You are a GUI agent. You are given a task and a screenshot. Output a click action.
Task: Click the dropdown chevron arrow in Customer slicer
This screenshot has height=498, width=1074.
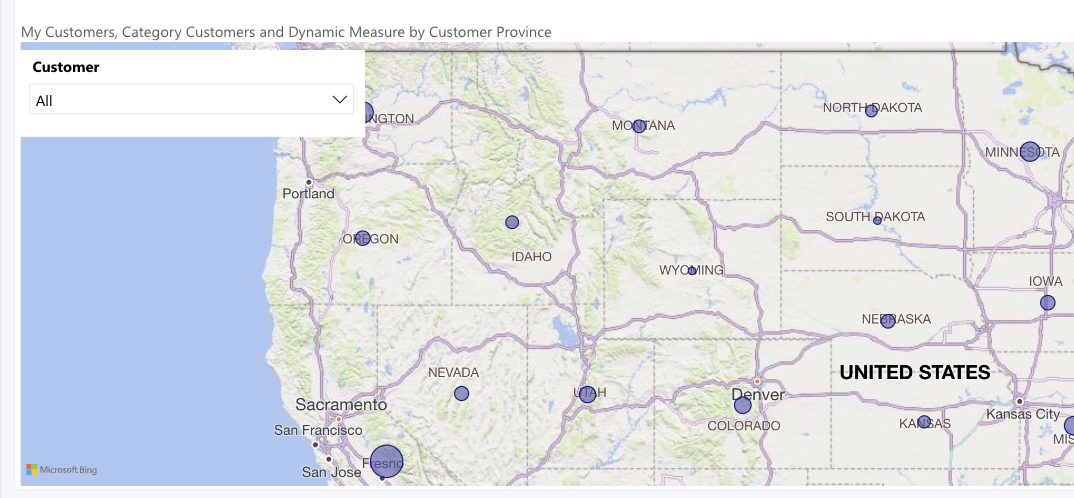tap(340, 100)
